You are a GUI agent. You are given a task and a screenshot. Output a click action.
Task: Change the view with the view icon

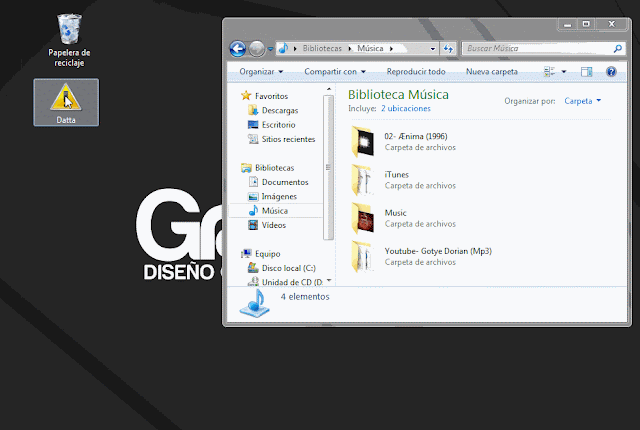(549, 72)
